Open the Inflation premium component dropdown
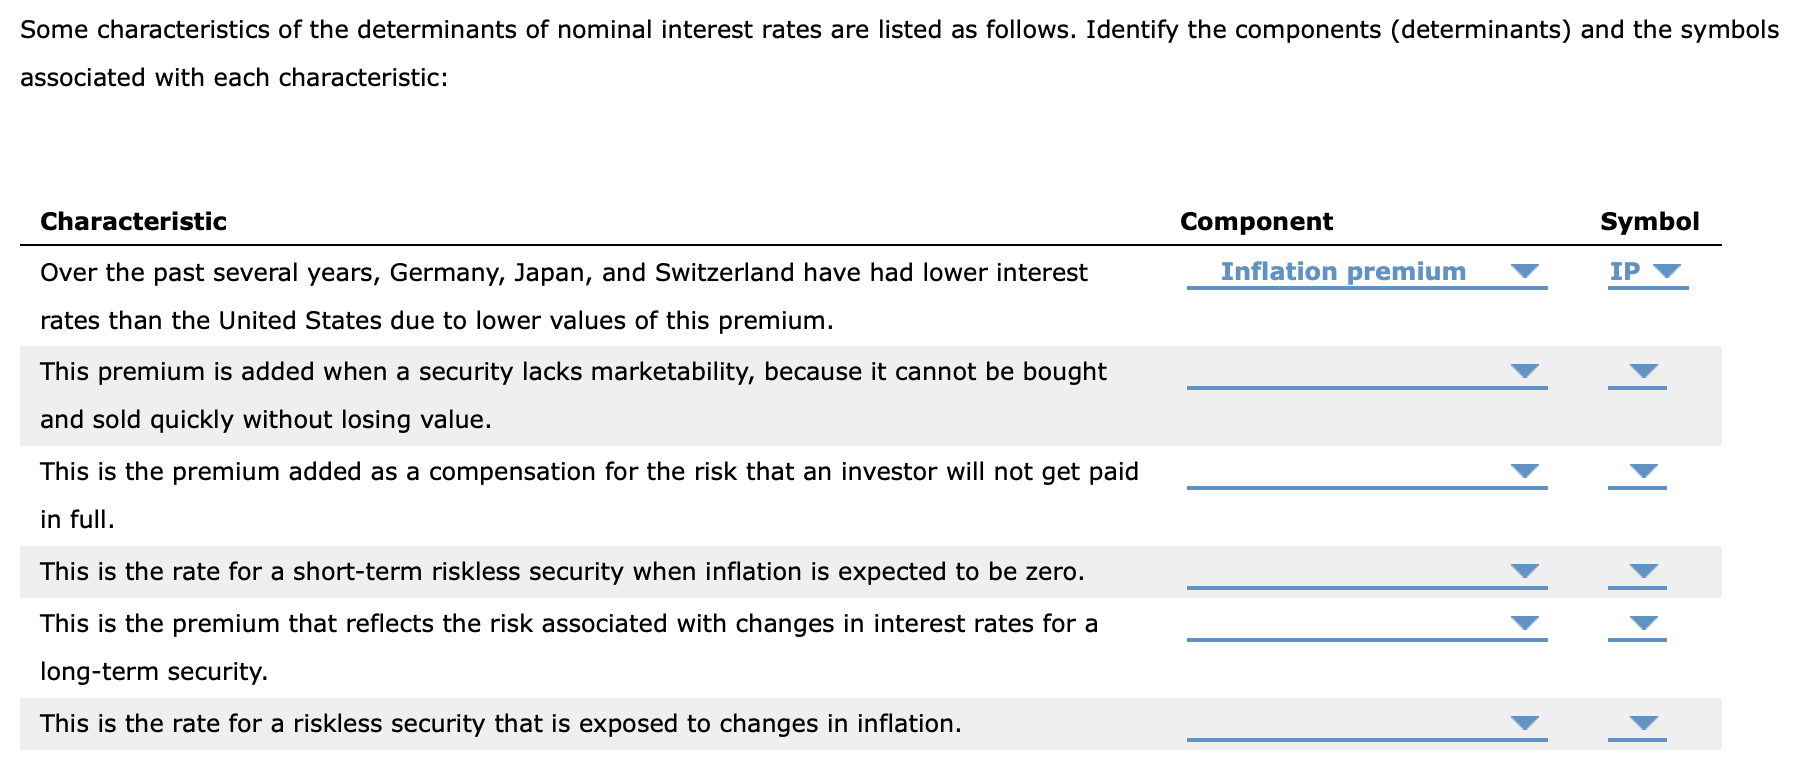This screenshot has height=770, width=1796. [1523, 271]
